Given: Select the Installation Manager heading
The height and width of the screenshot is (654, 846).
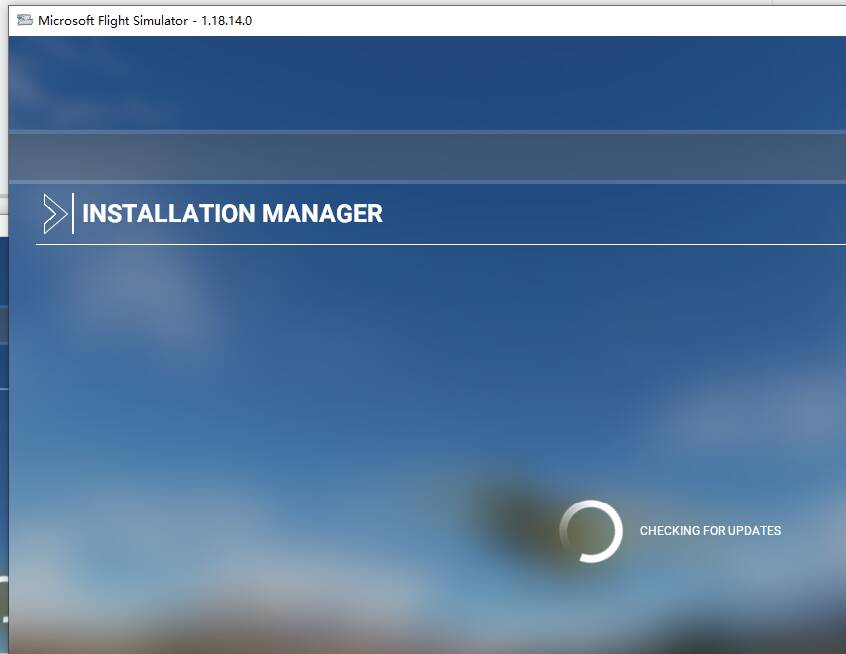Looking at the screenshot, I should [x=232, y=214].
